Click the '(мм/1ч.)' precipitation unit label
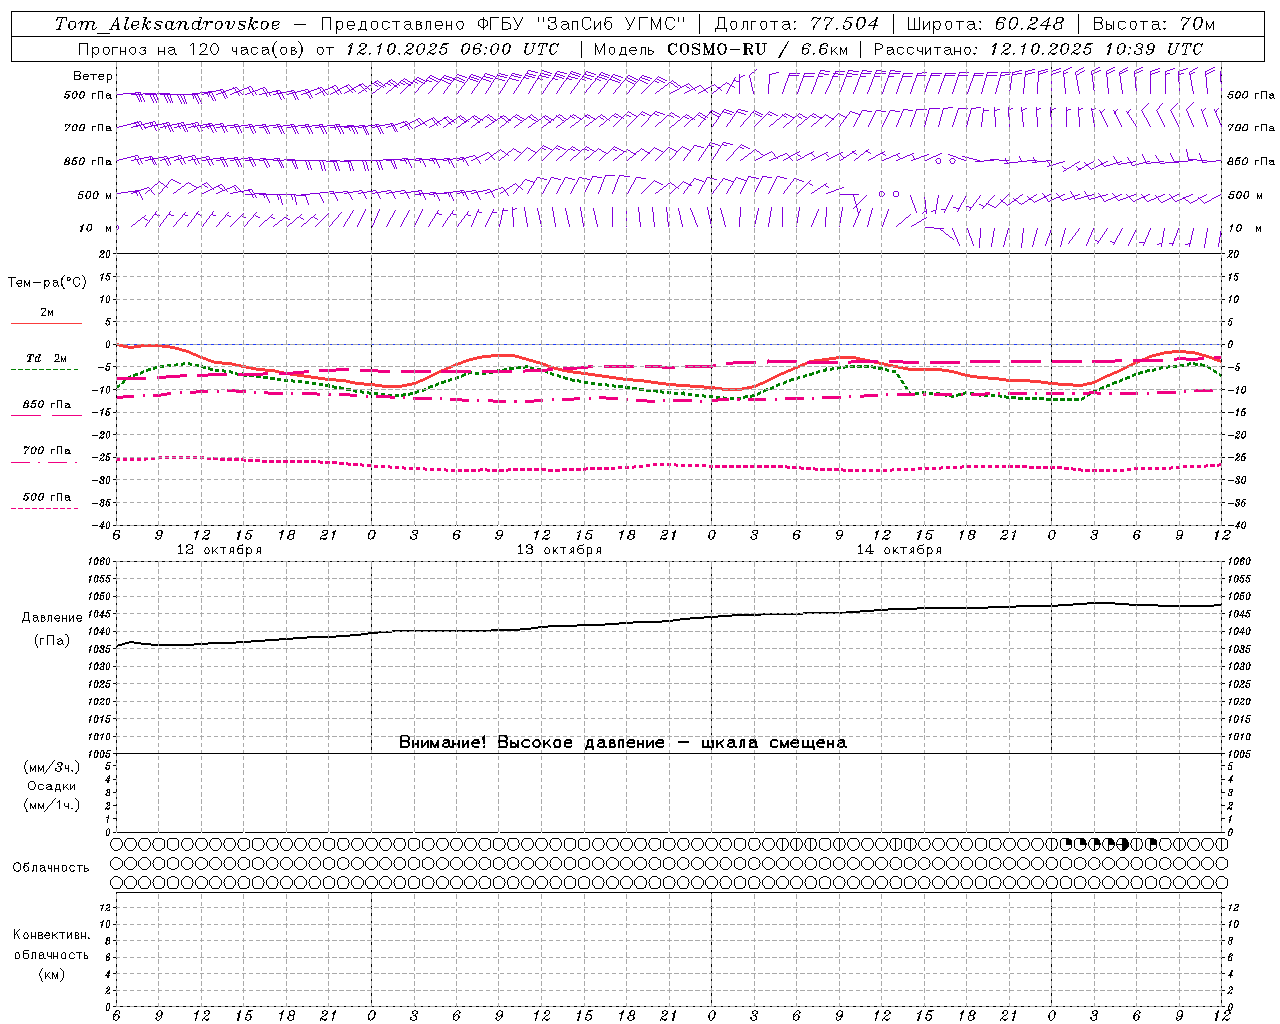 point(52,805)
